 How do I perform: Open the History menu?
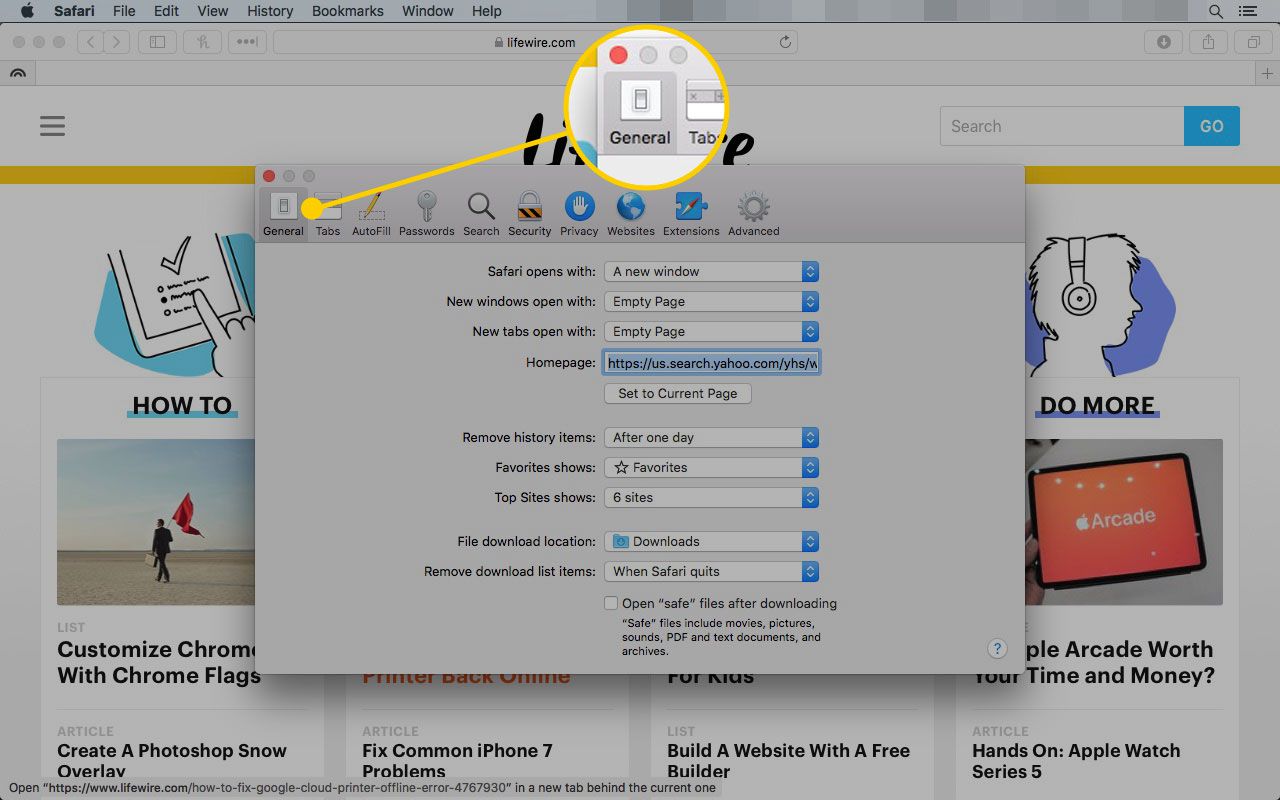point(269,11)
